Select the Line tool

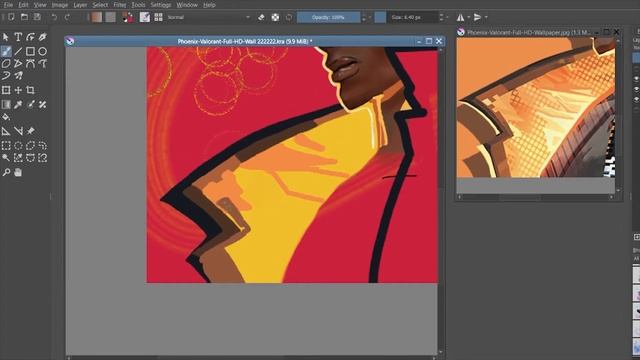[18, 51]
